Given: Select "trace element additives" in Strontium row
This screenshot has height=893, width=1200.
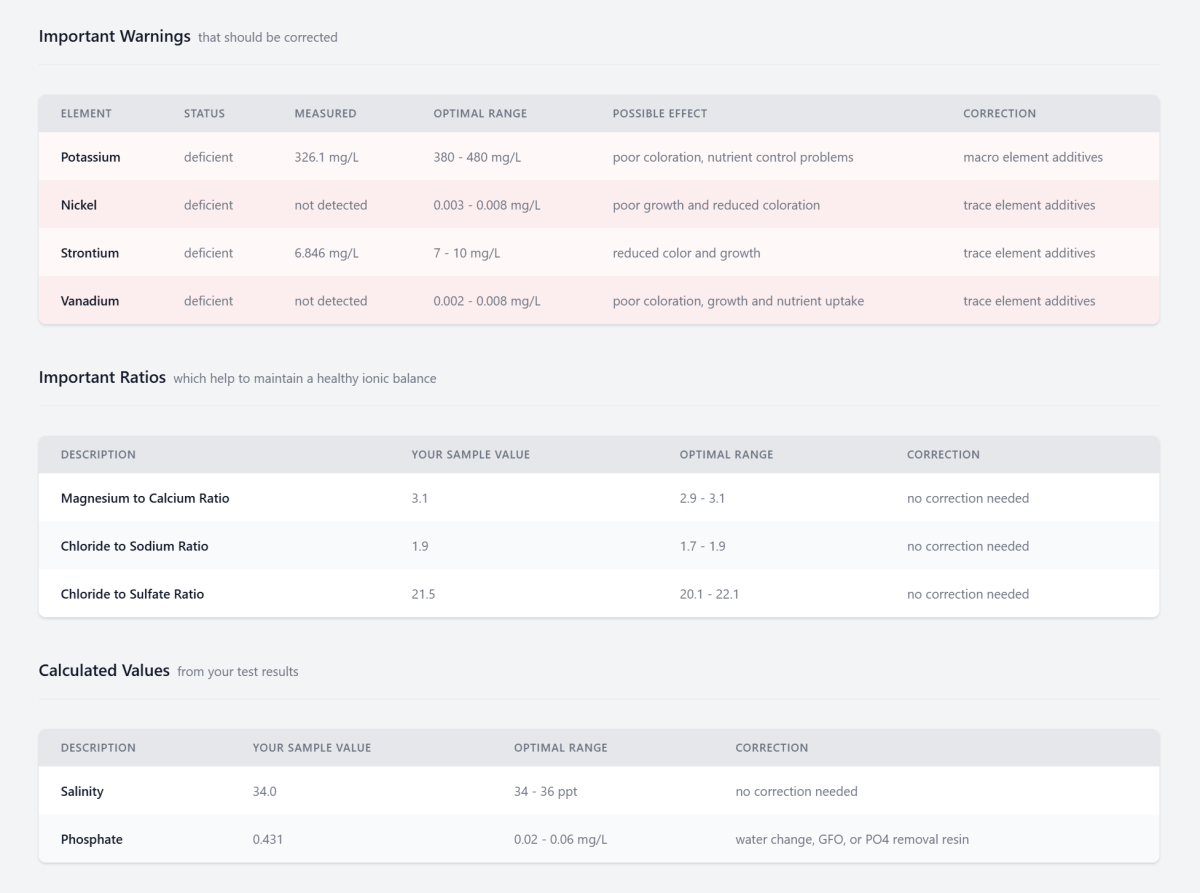Looking at the screenshot, I should 1029,253.
